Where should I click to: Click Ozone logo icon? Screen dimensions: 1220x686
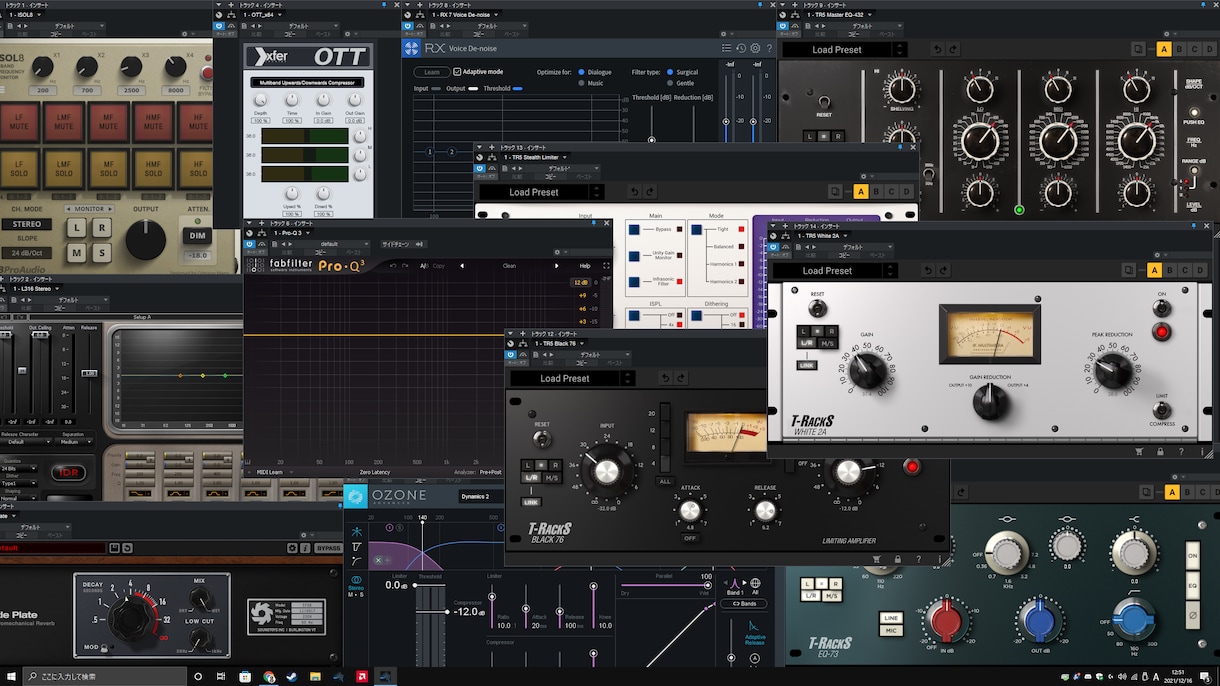click(357, 496)
